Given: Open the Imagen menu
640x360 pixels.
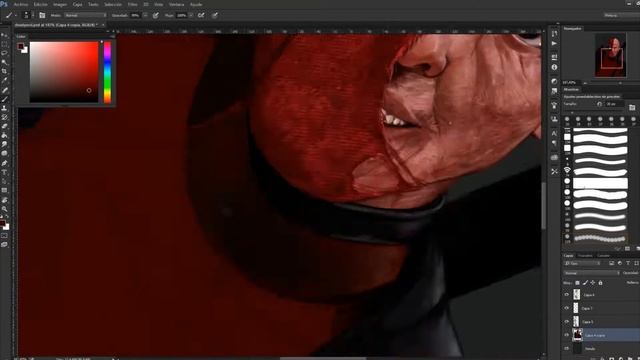Looking at the screenshot, I should (60, 4).
